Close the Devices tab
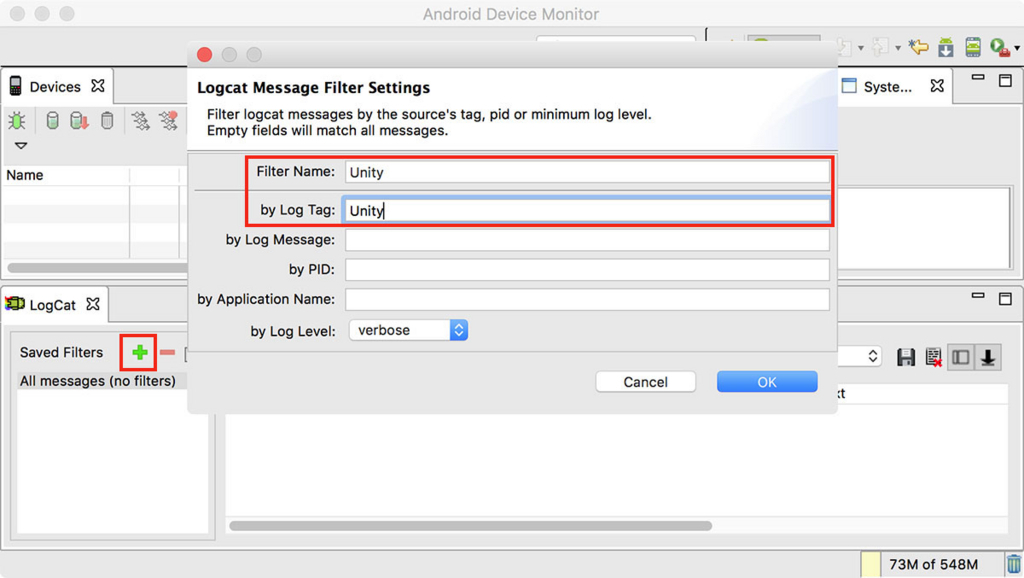The image size is (1024, 578). coord(98,86)
